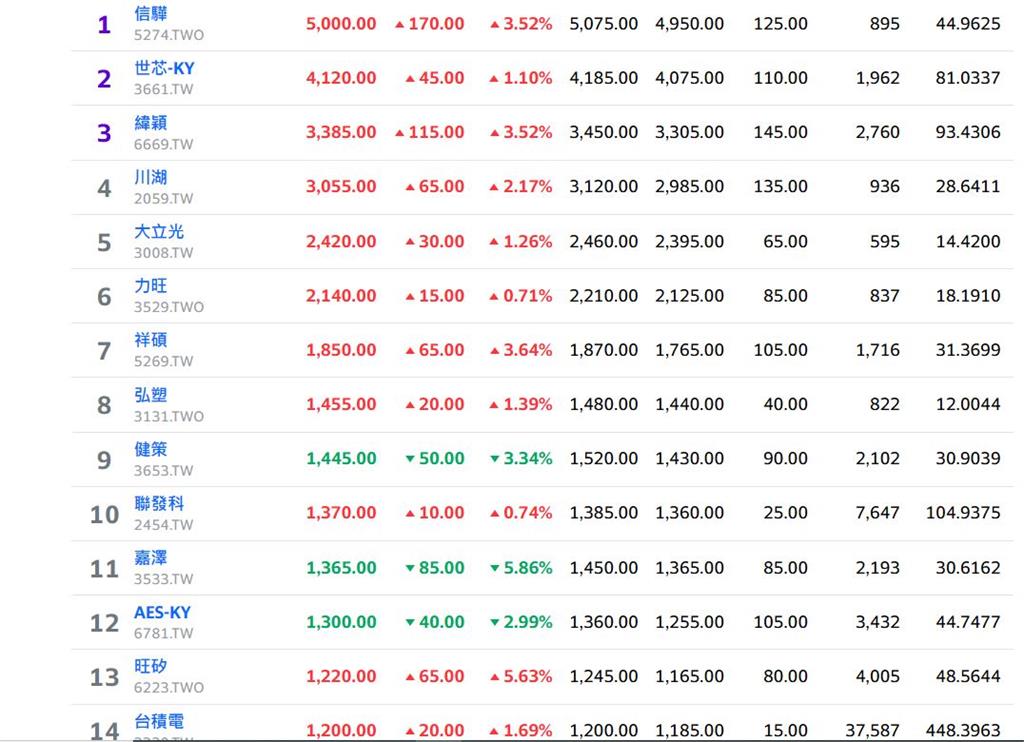Select the 5,000.00 price of 信驊
The height and width of the screenshot is (742, 1024).
(x=341, y=24)
